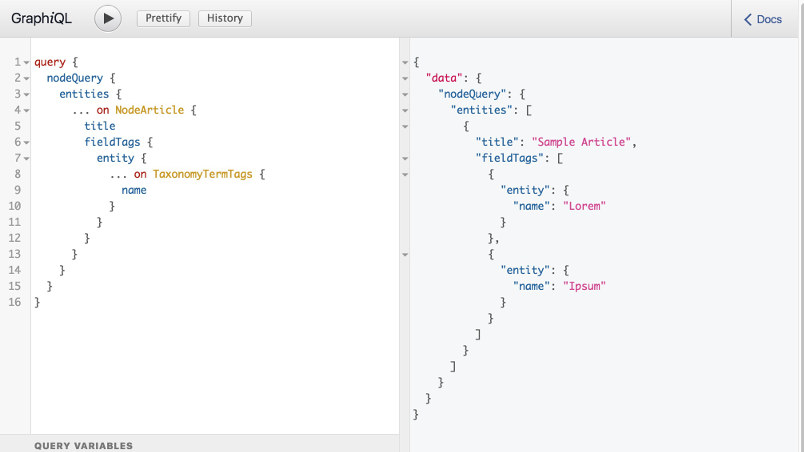This screenshot has width=804, height=452.
Task: Collapse fieldTags block at line 6
Action: [26, 142]
